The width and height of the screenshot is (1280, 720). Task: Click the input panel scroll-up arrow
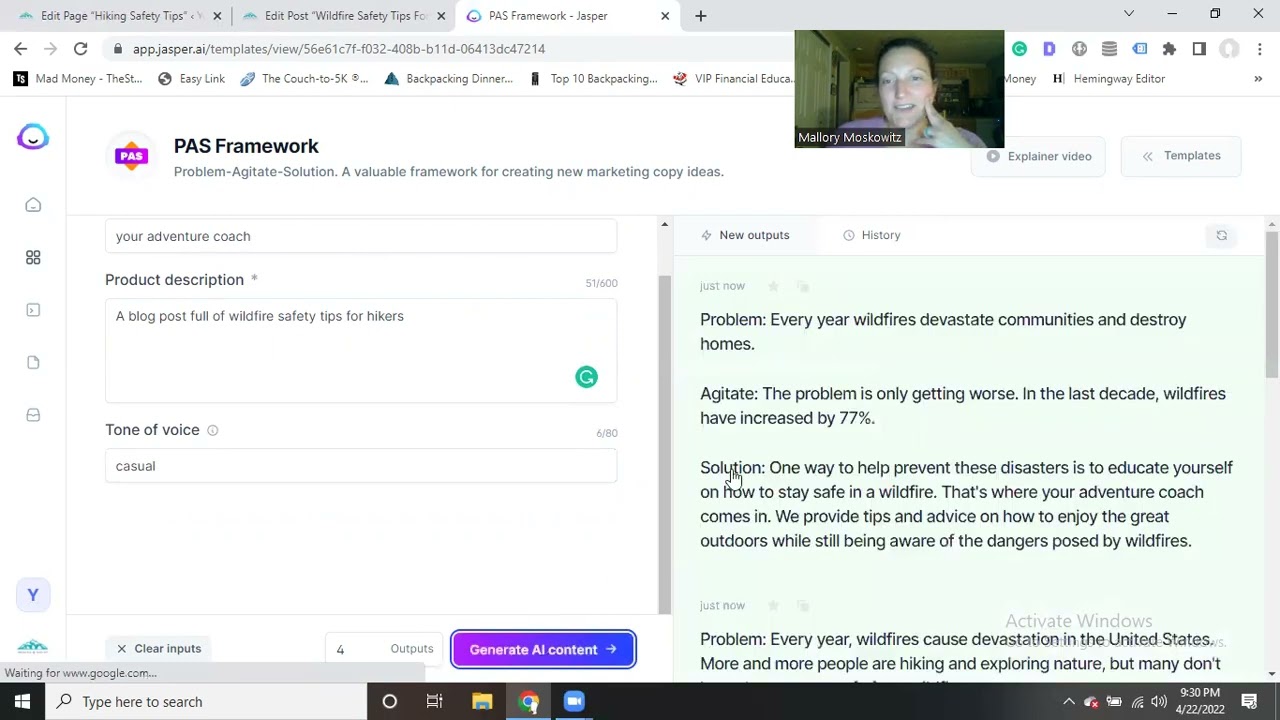pos(664,225)
